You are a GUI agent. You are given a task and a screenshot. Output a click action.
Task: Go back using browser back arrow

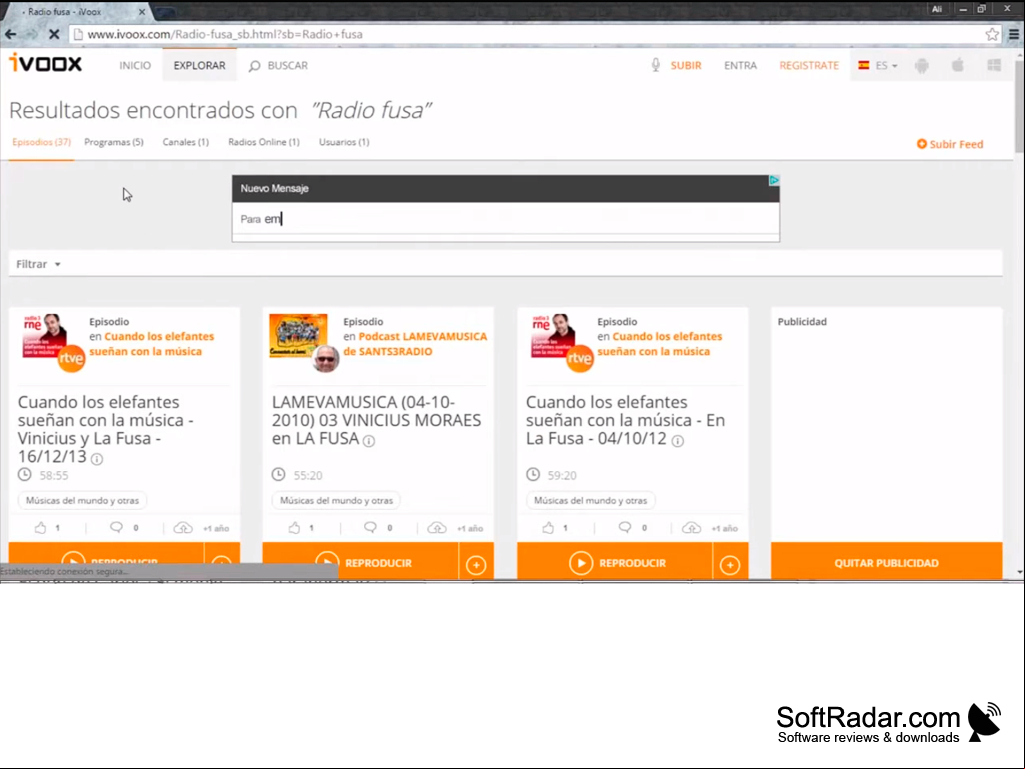[11, 34]
